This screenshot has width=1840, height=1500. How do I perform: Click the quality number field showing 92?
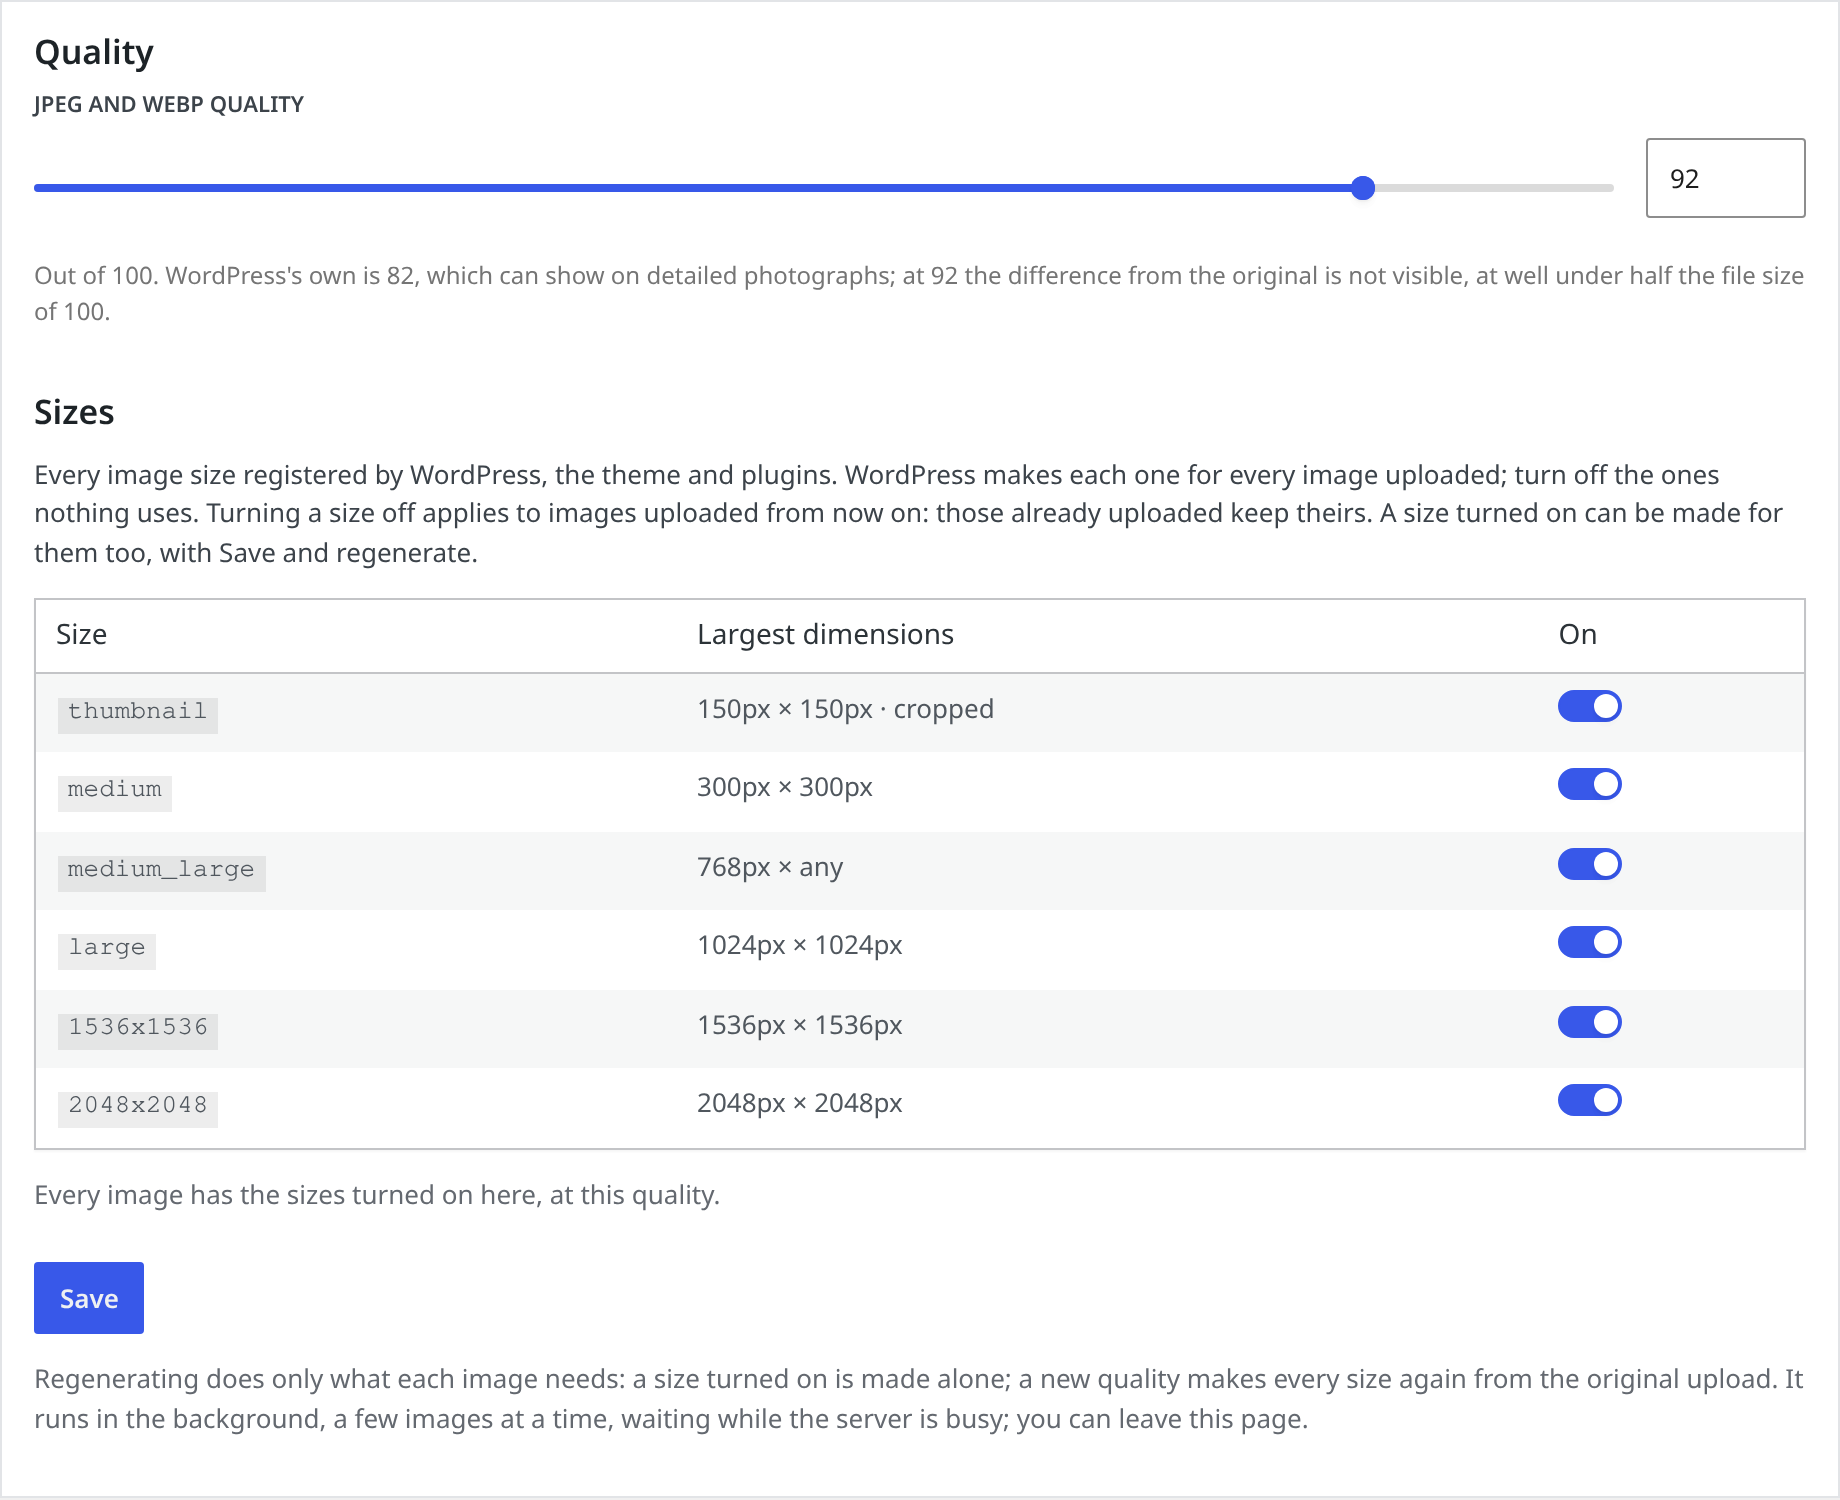(1725, 178)
